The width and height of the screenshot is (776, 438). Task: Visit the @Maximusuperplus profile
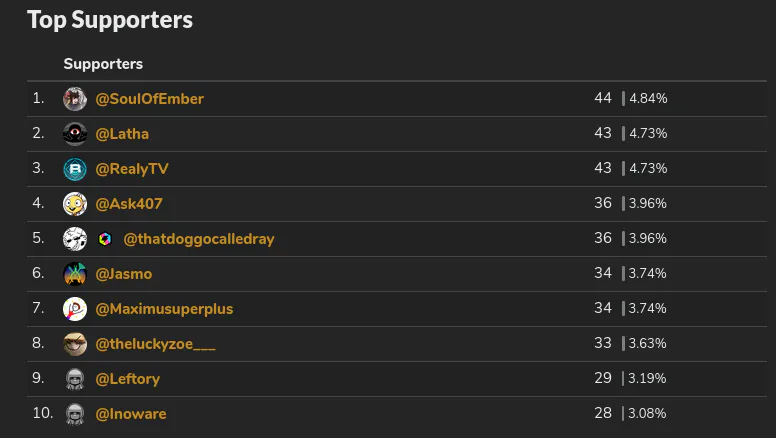click(164, 309)
